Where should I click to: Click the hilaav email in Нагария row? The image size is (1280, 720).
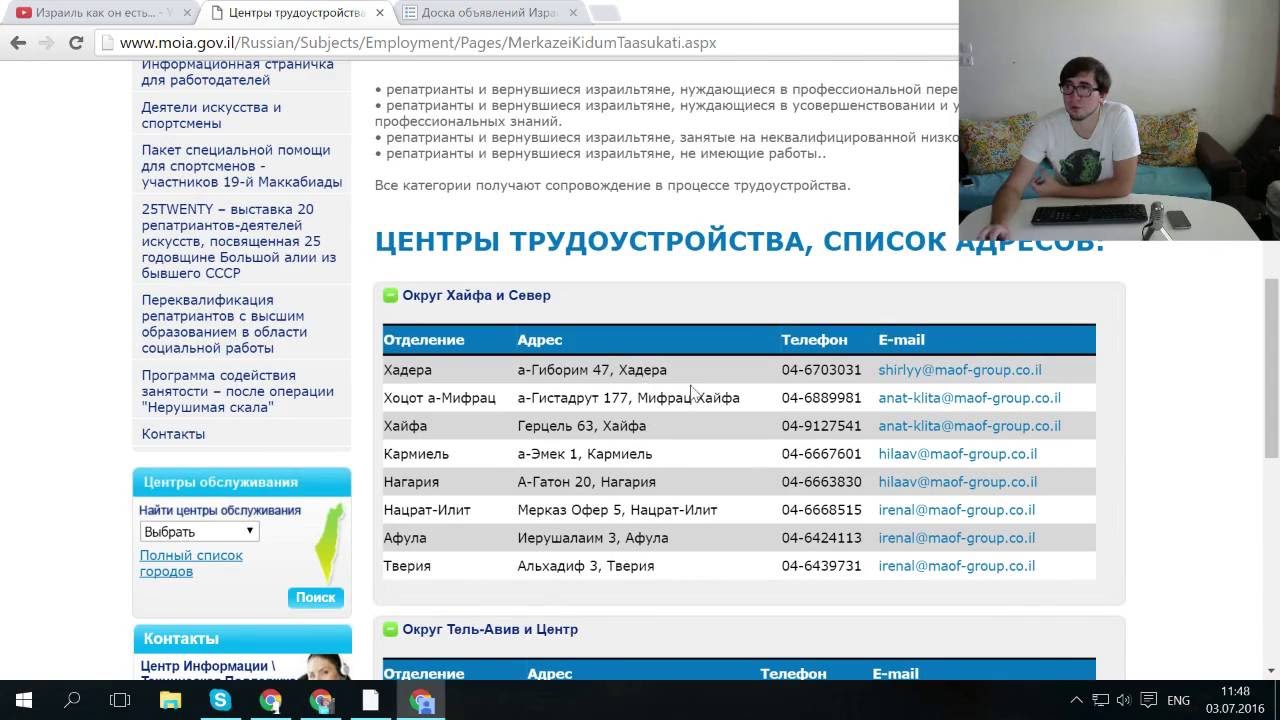point(957,482)
